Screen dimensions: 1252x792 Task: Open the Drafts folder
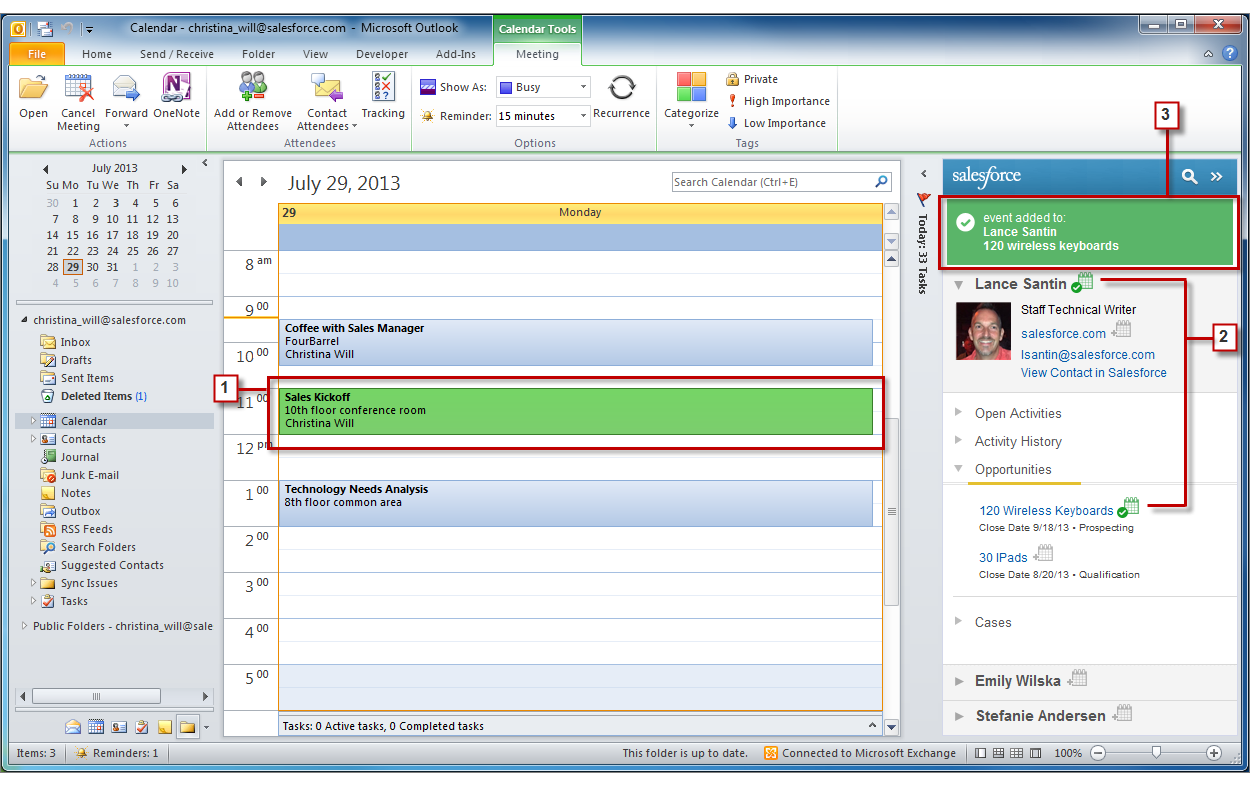(x=76, y=360)
